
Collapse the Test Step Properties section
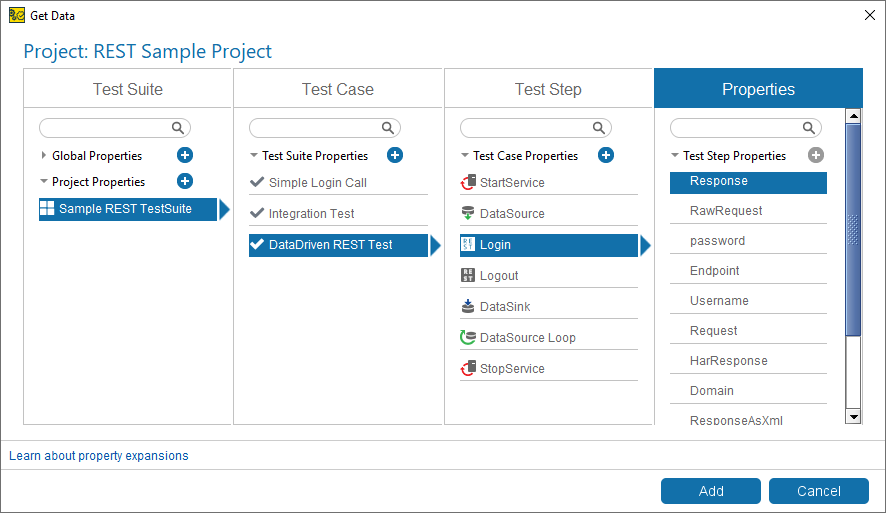[675, 155]
